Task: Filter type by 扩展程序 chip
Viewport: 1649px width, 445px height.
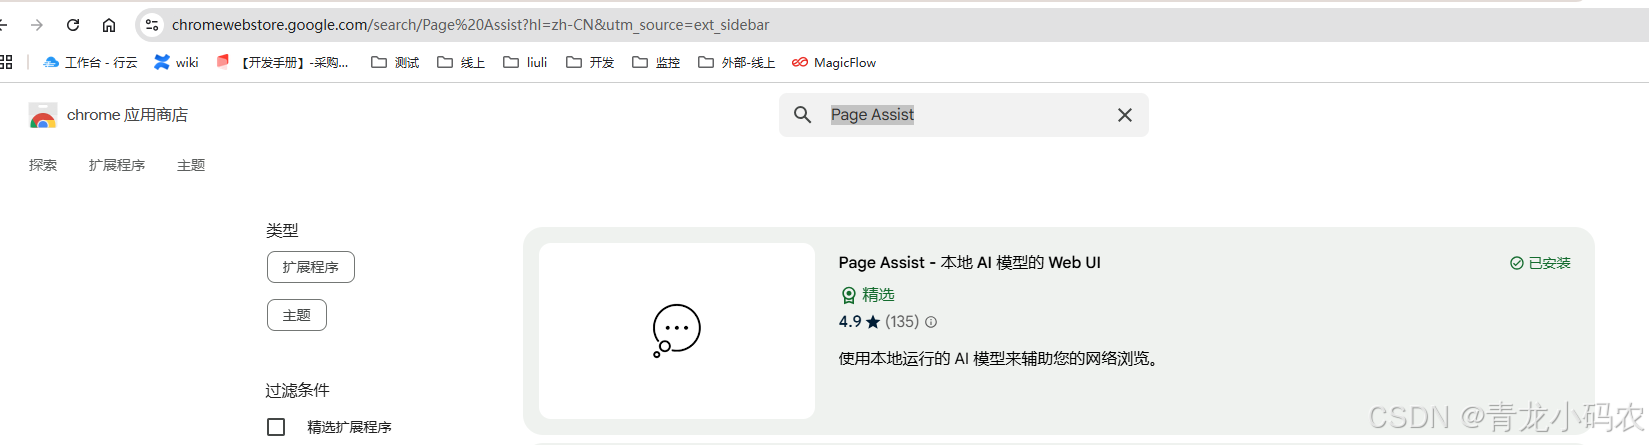Action: (311, 267)
